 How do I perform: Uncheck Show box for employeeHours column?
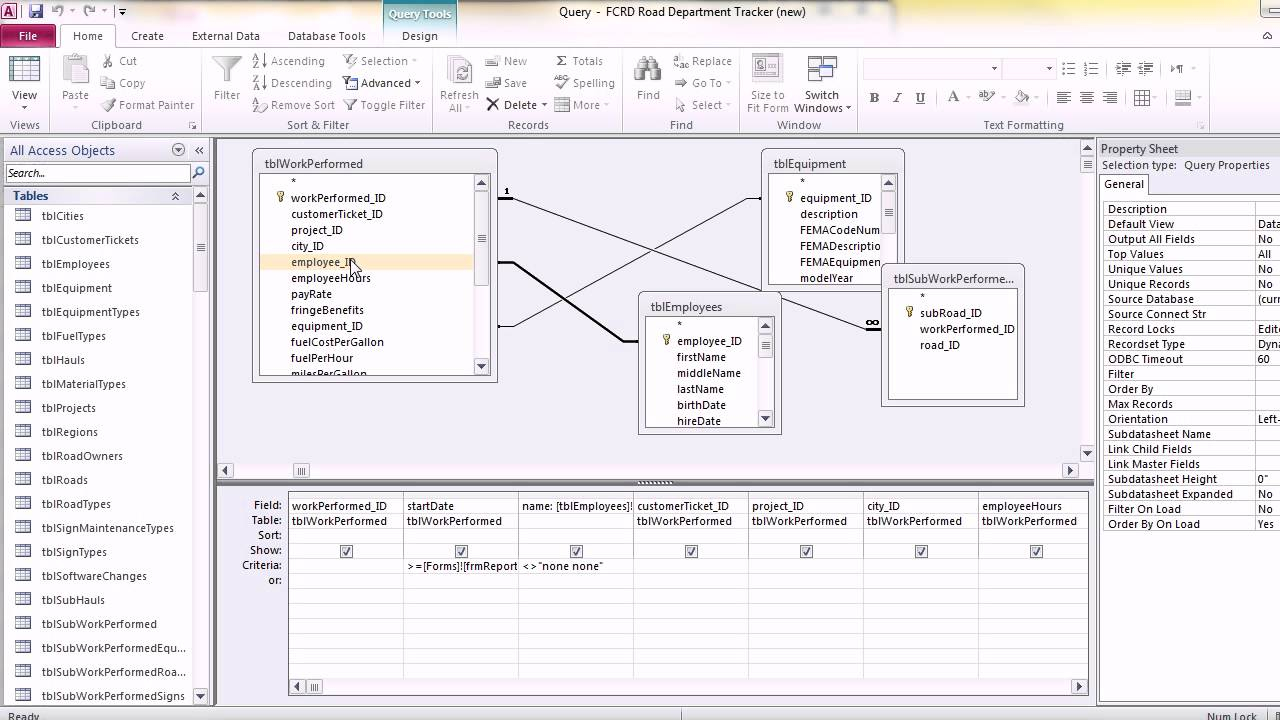tap(1036, 551)
